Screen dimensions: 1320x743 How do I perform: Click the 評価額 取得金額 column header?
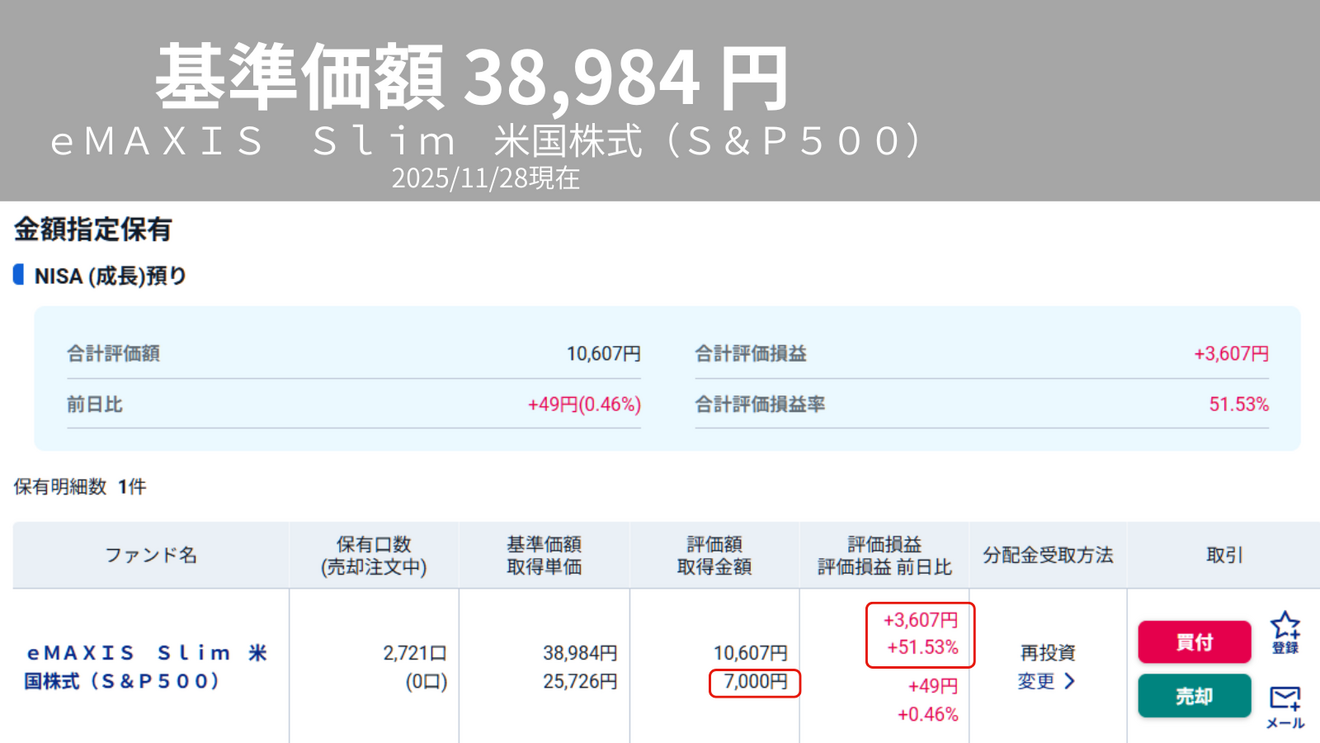click(x=714, y=555)
